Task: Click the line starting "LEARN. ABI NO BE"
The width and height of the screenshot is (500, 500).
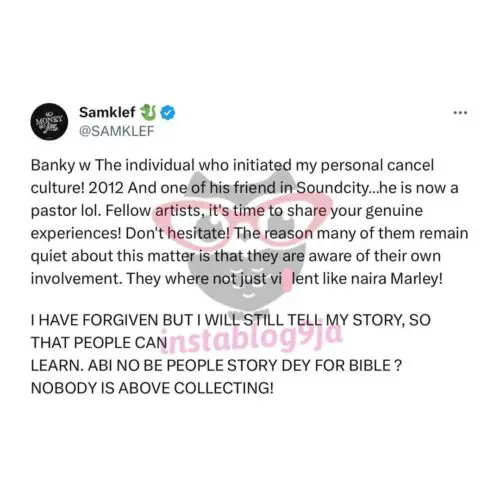Action: click(x=216, y=366)
